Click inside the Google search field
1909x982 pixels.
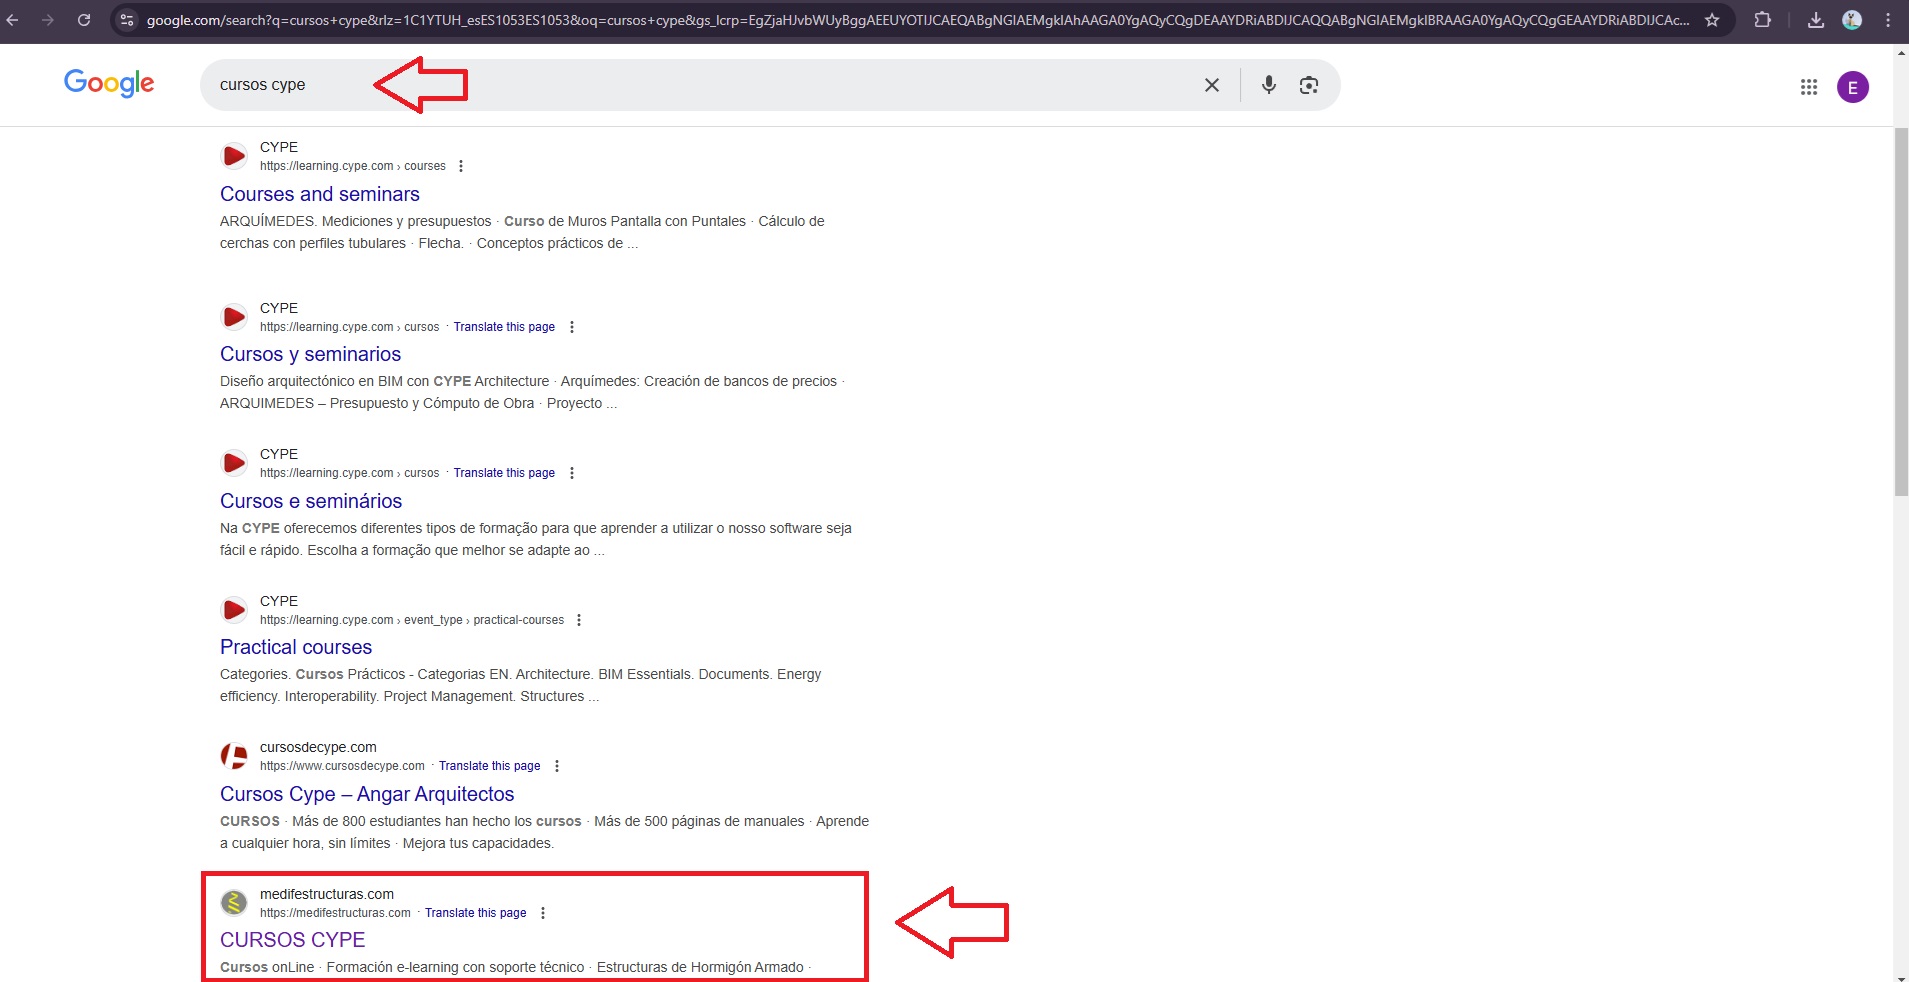click(700, 85)
